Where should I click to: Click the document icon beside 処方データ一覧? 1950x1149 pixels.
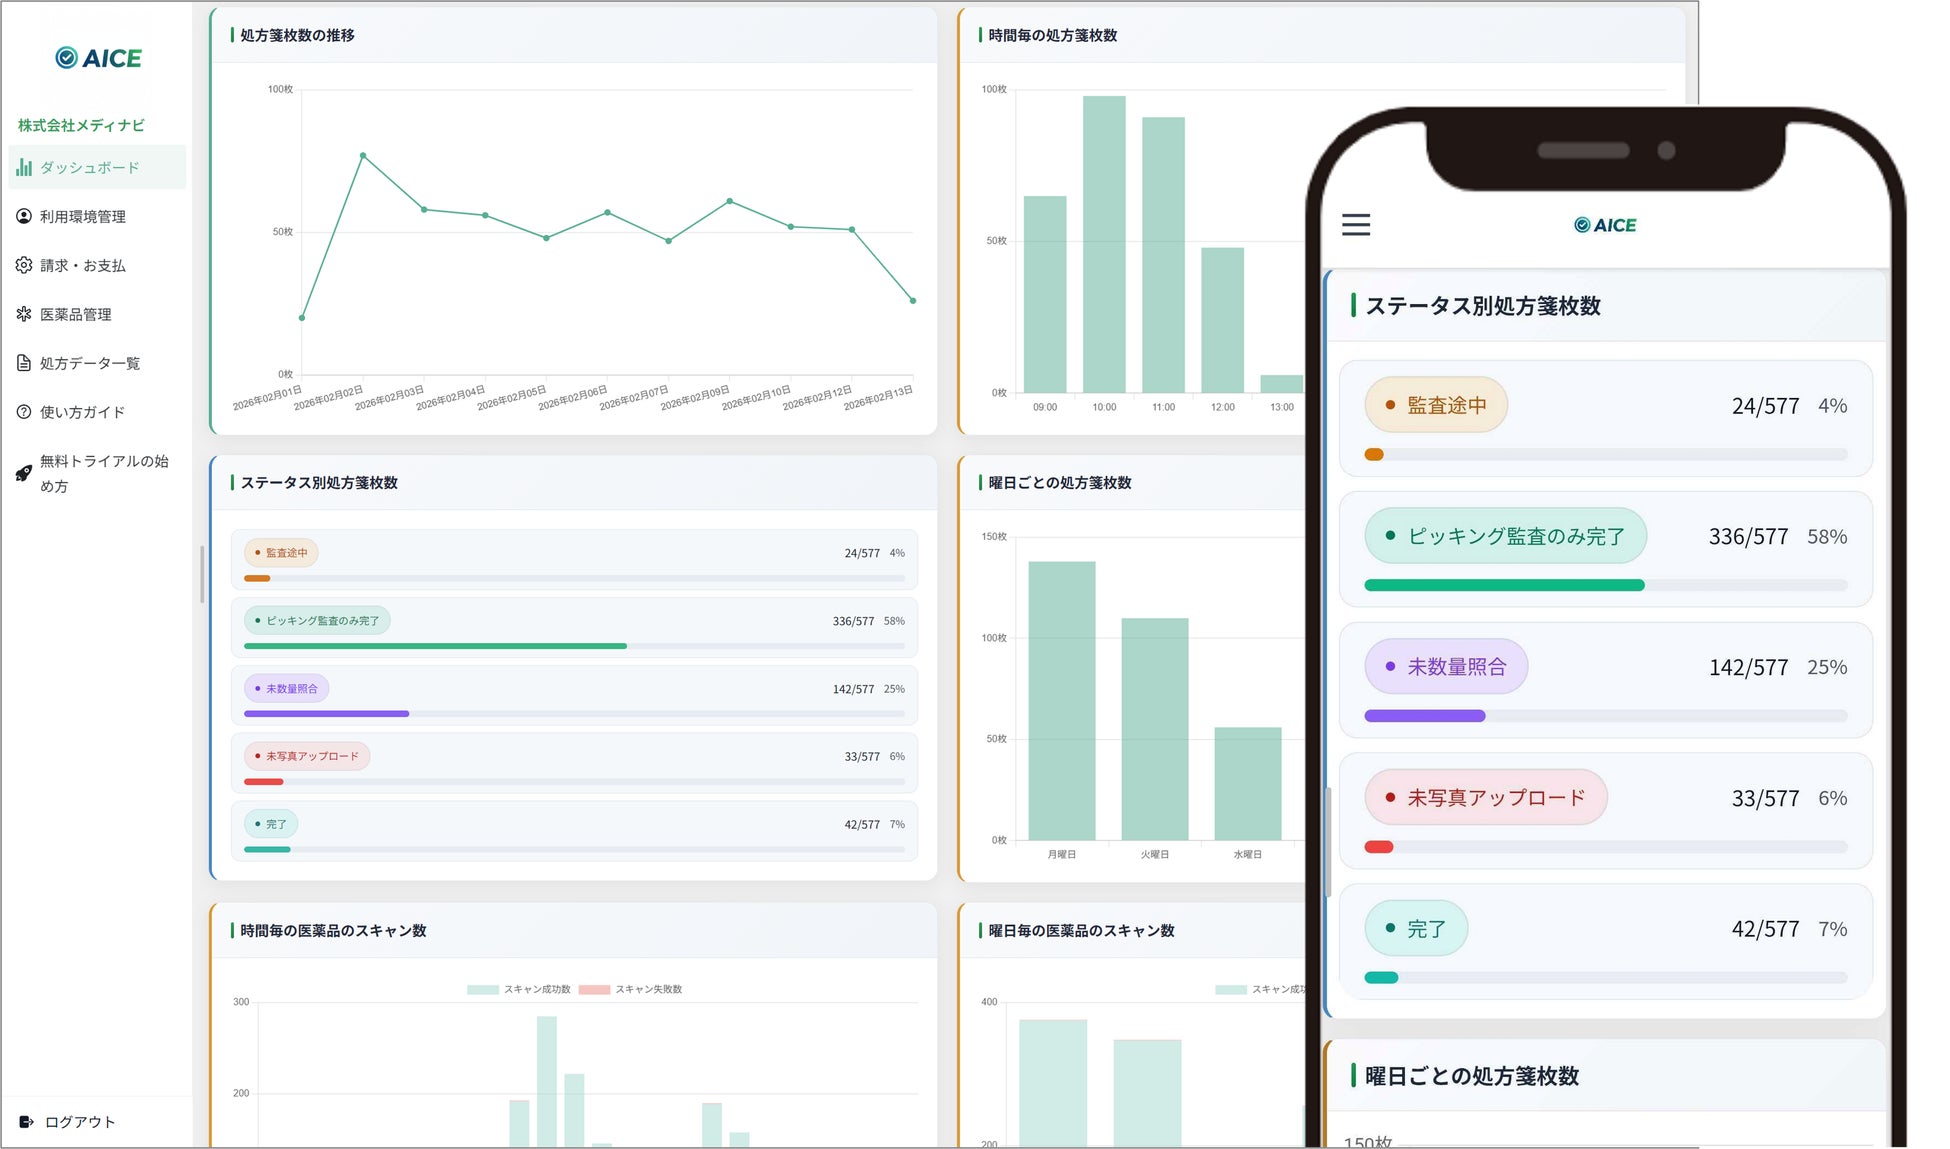click(24, 363)
